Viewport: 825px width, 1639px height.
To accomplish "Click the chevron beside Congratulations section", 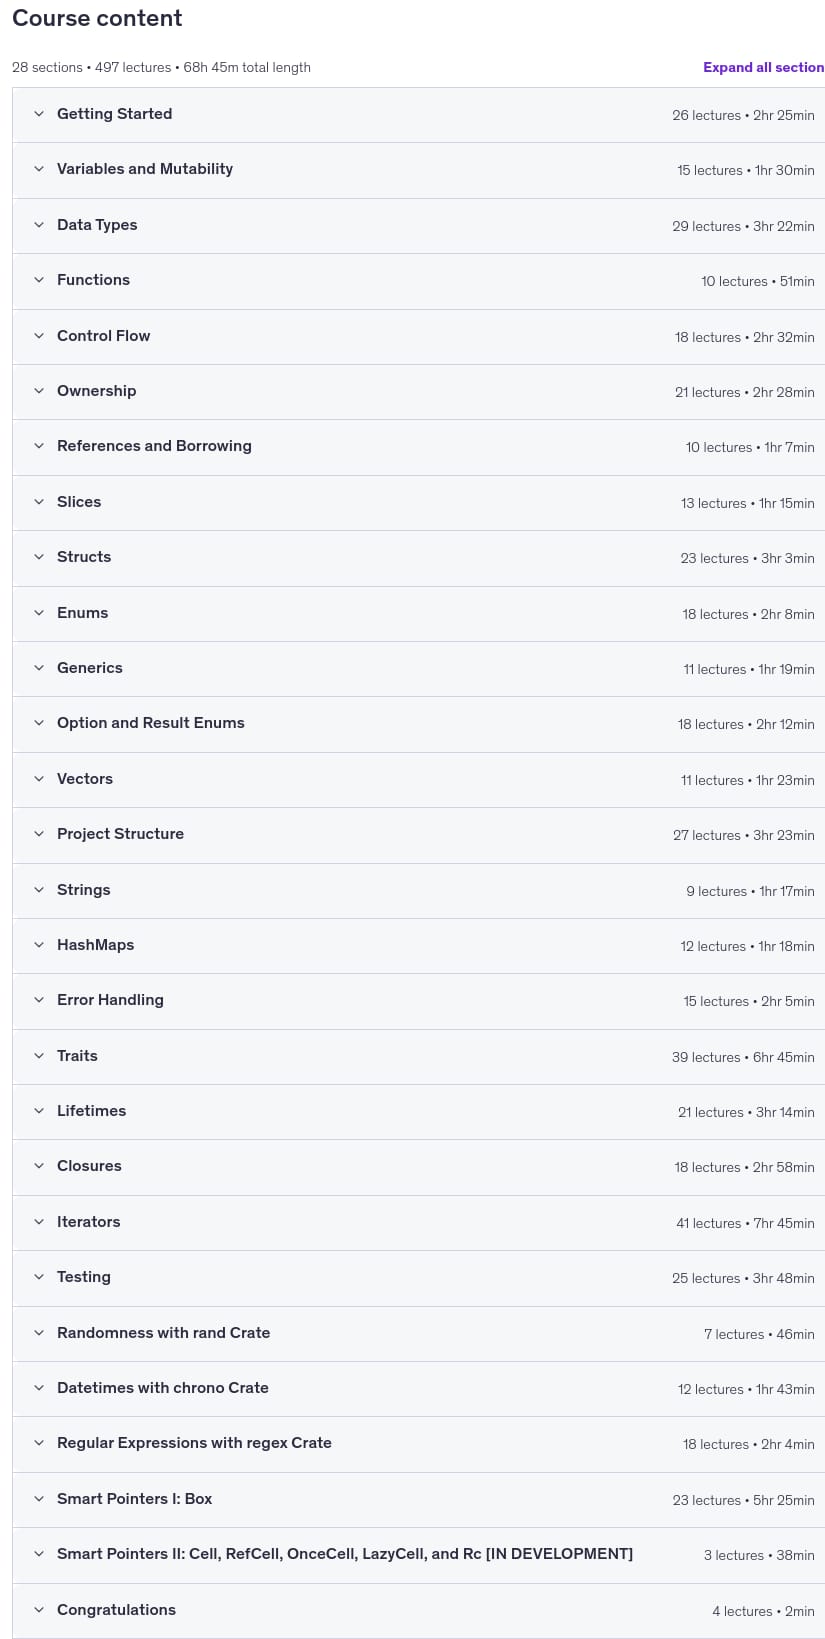I will (x=39, y=1610).
